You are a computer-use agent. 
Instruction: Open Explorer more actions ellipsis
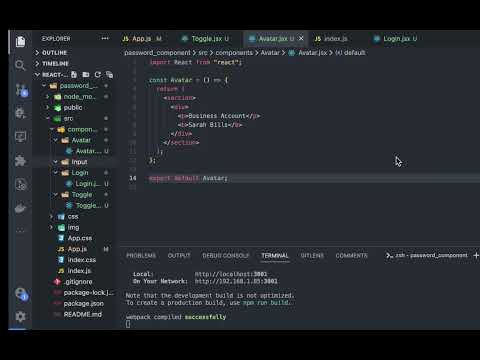[x=105, y=39]
